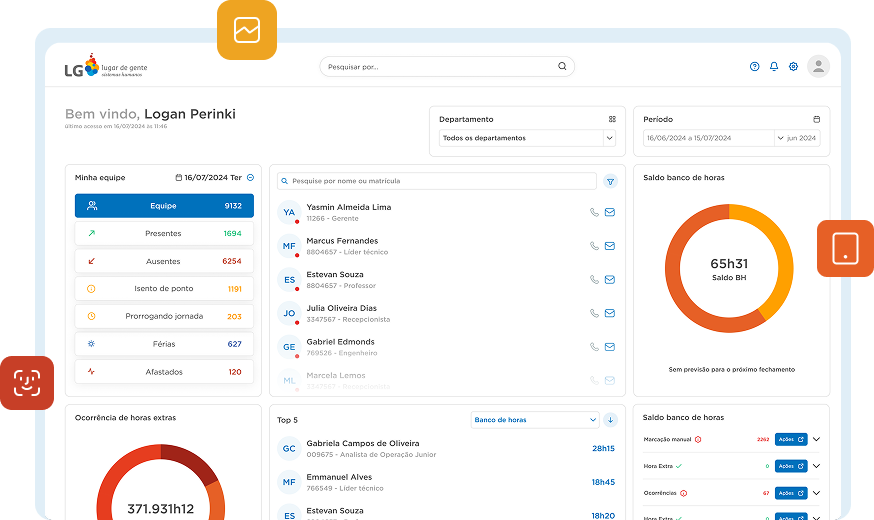This screenshot has height=520, width=874.
Task: Open notifications bell icon
Action: pos(774,67)
